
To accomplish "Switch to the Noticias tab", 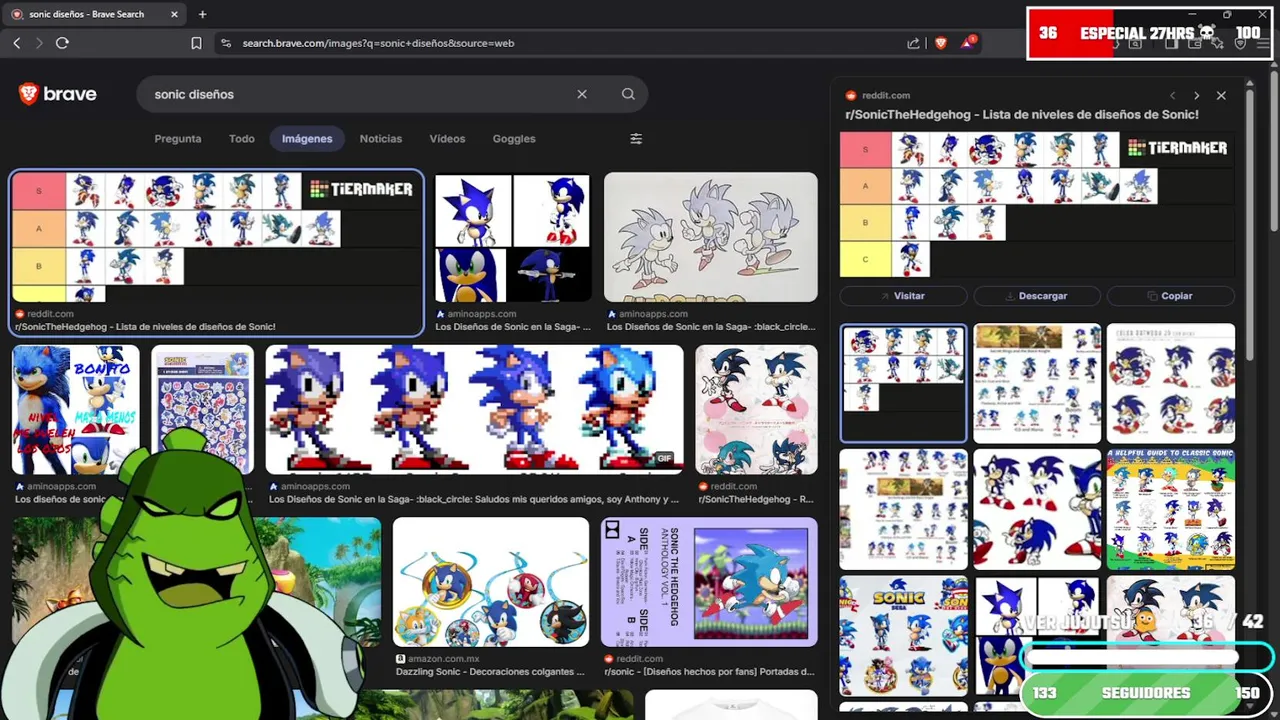I will (x=381, y=139).
